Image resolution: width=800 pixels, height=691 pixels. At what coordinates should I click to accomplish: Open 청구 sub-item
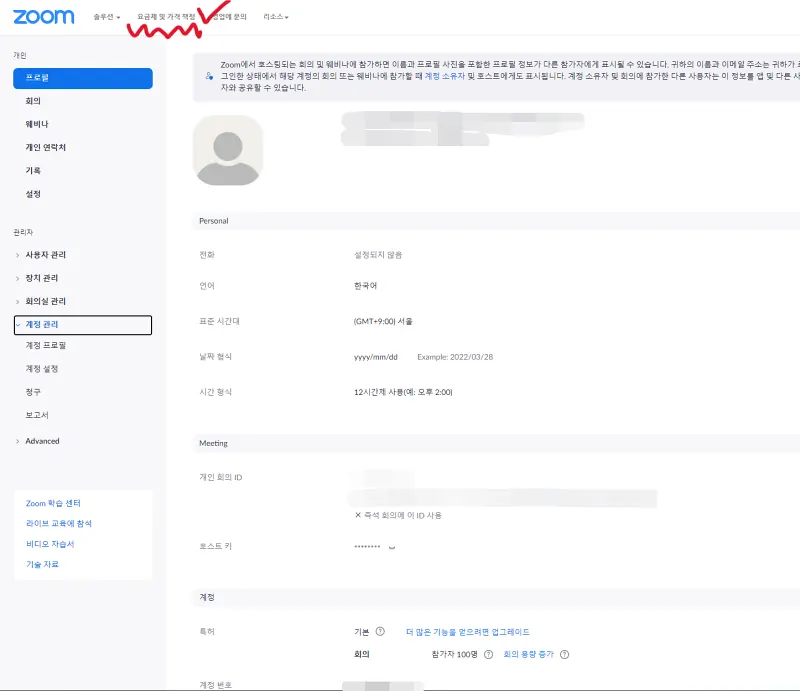coord(33,392)
